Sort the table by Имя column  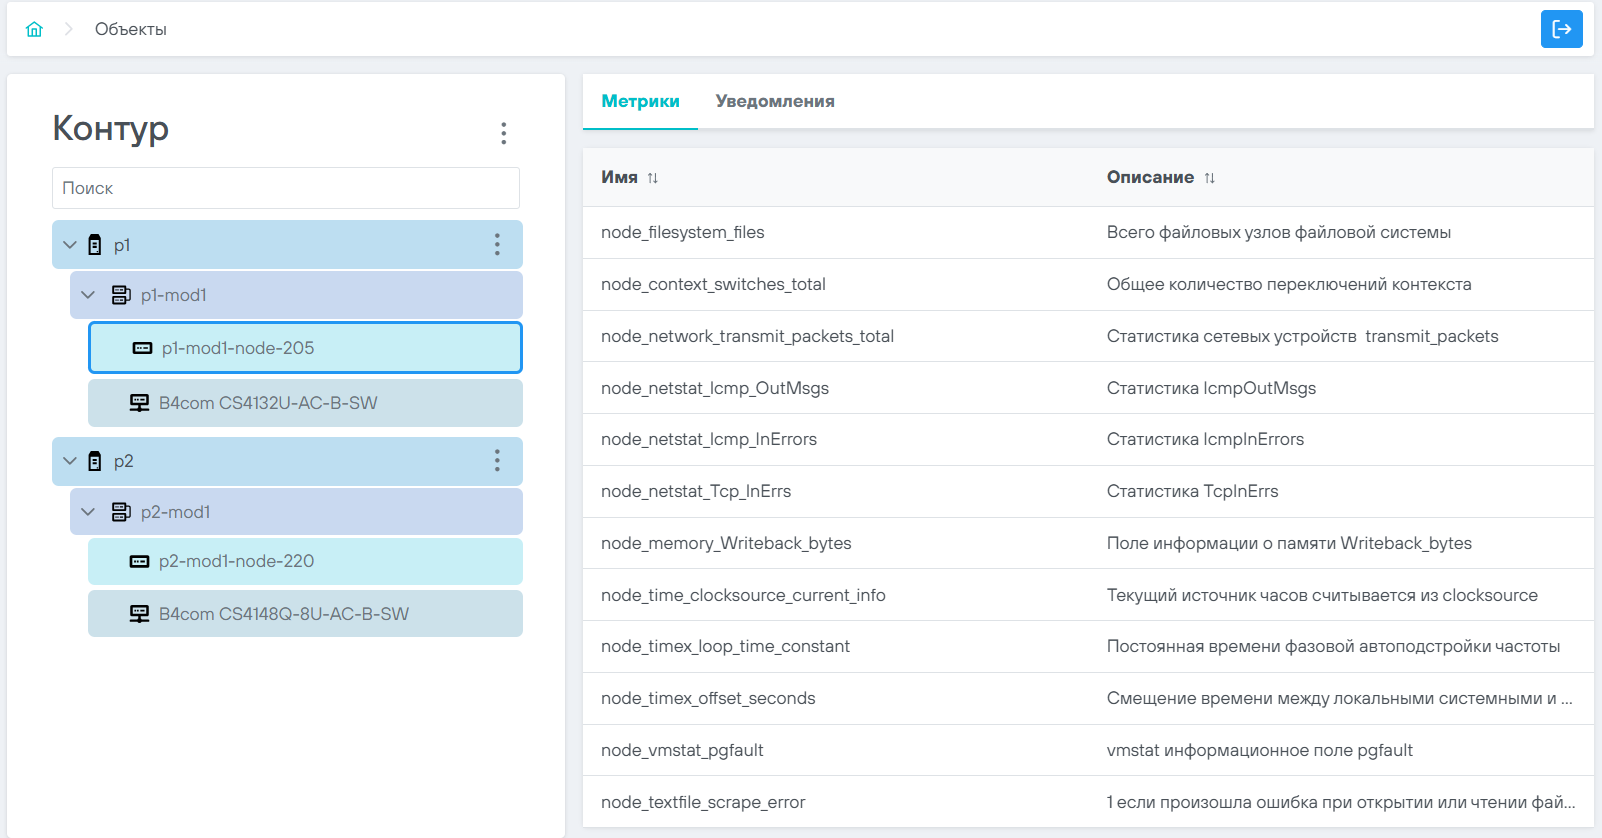tap(652, 178)
